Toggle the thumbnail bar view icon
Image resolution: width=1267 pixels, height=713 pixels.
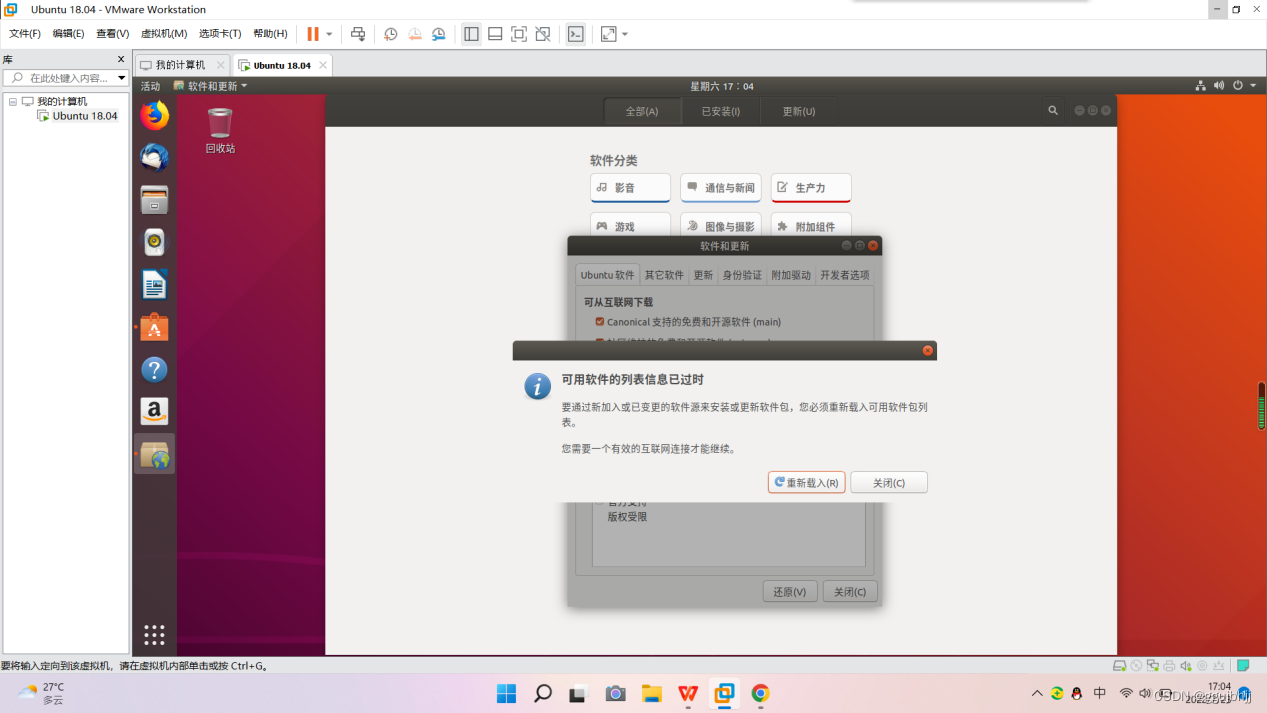tap(495, 34)
